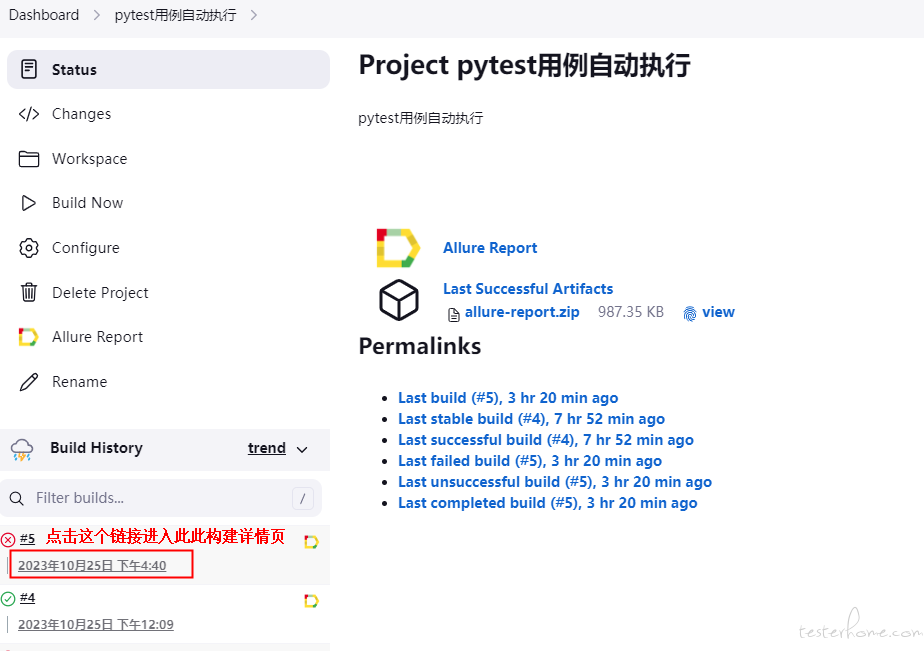Screen dimensions: 924x651
Task: Open Allure report icon for build #4
Action: click(x=311, y=601)
